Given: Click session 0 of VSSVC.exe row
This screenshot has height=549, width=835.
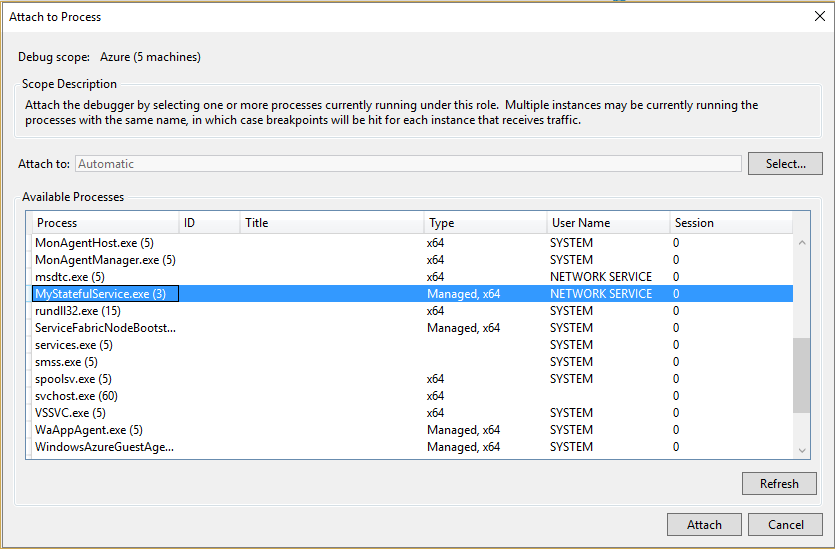Looking at the screenshot, I should pos(676,413).
